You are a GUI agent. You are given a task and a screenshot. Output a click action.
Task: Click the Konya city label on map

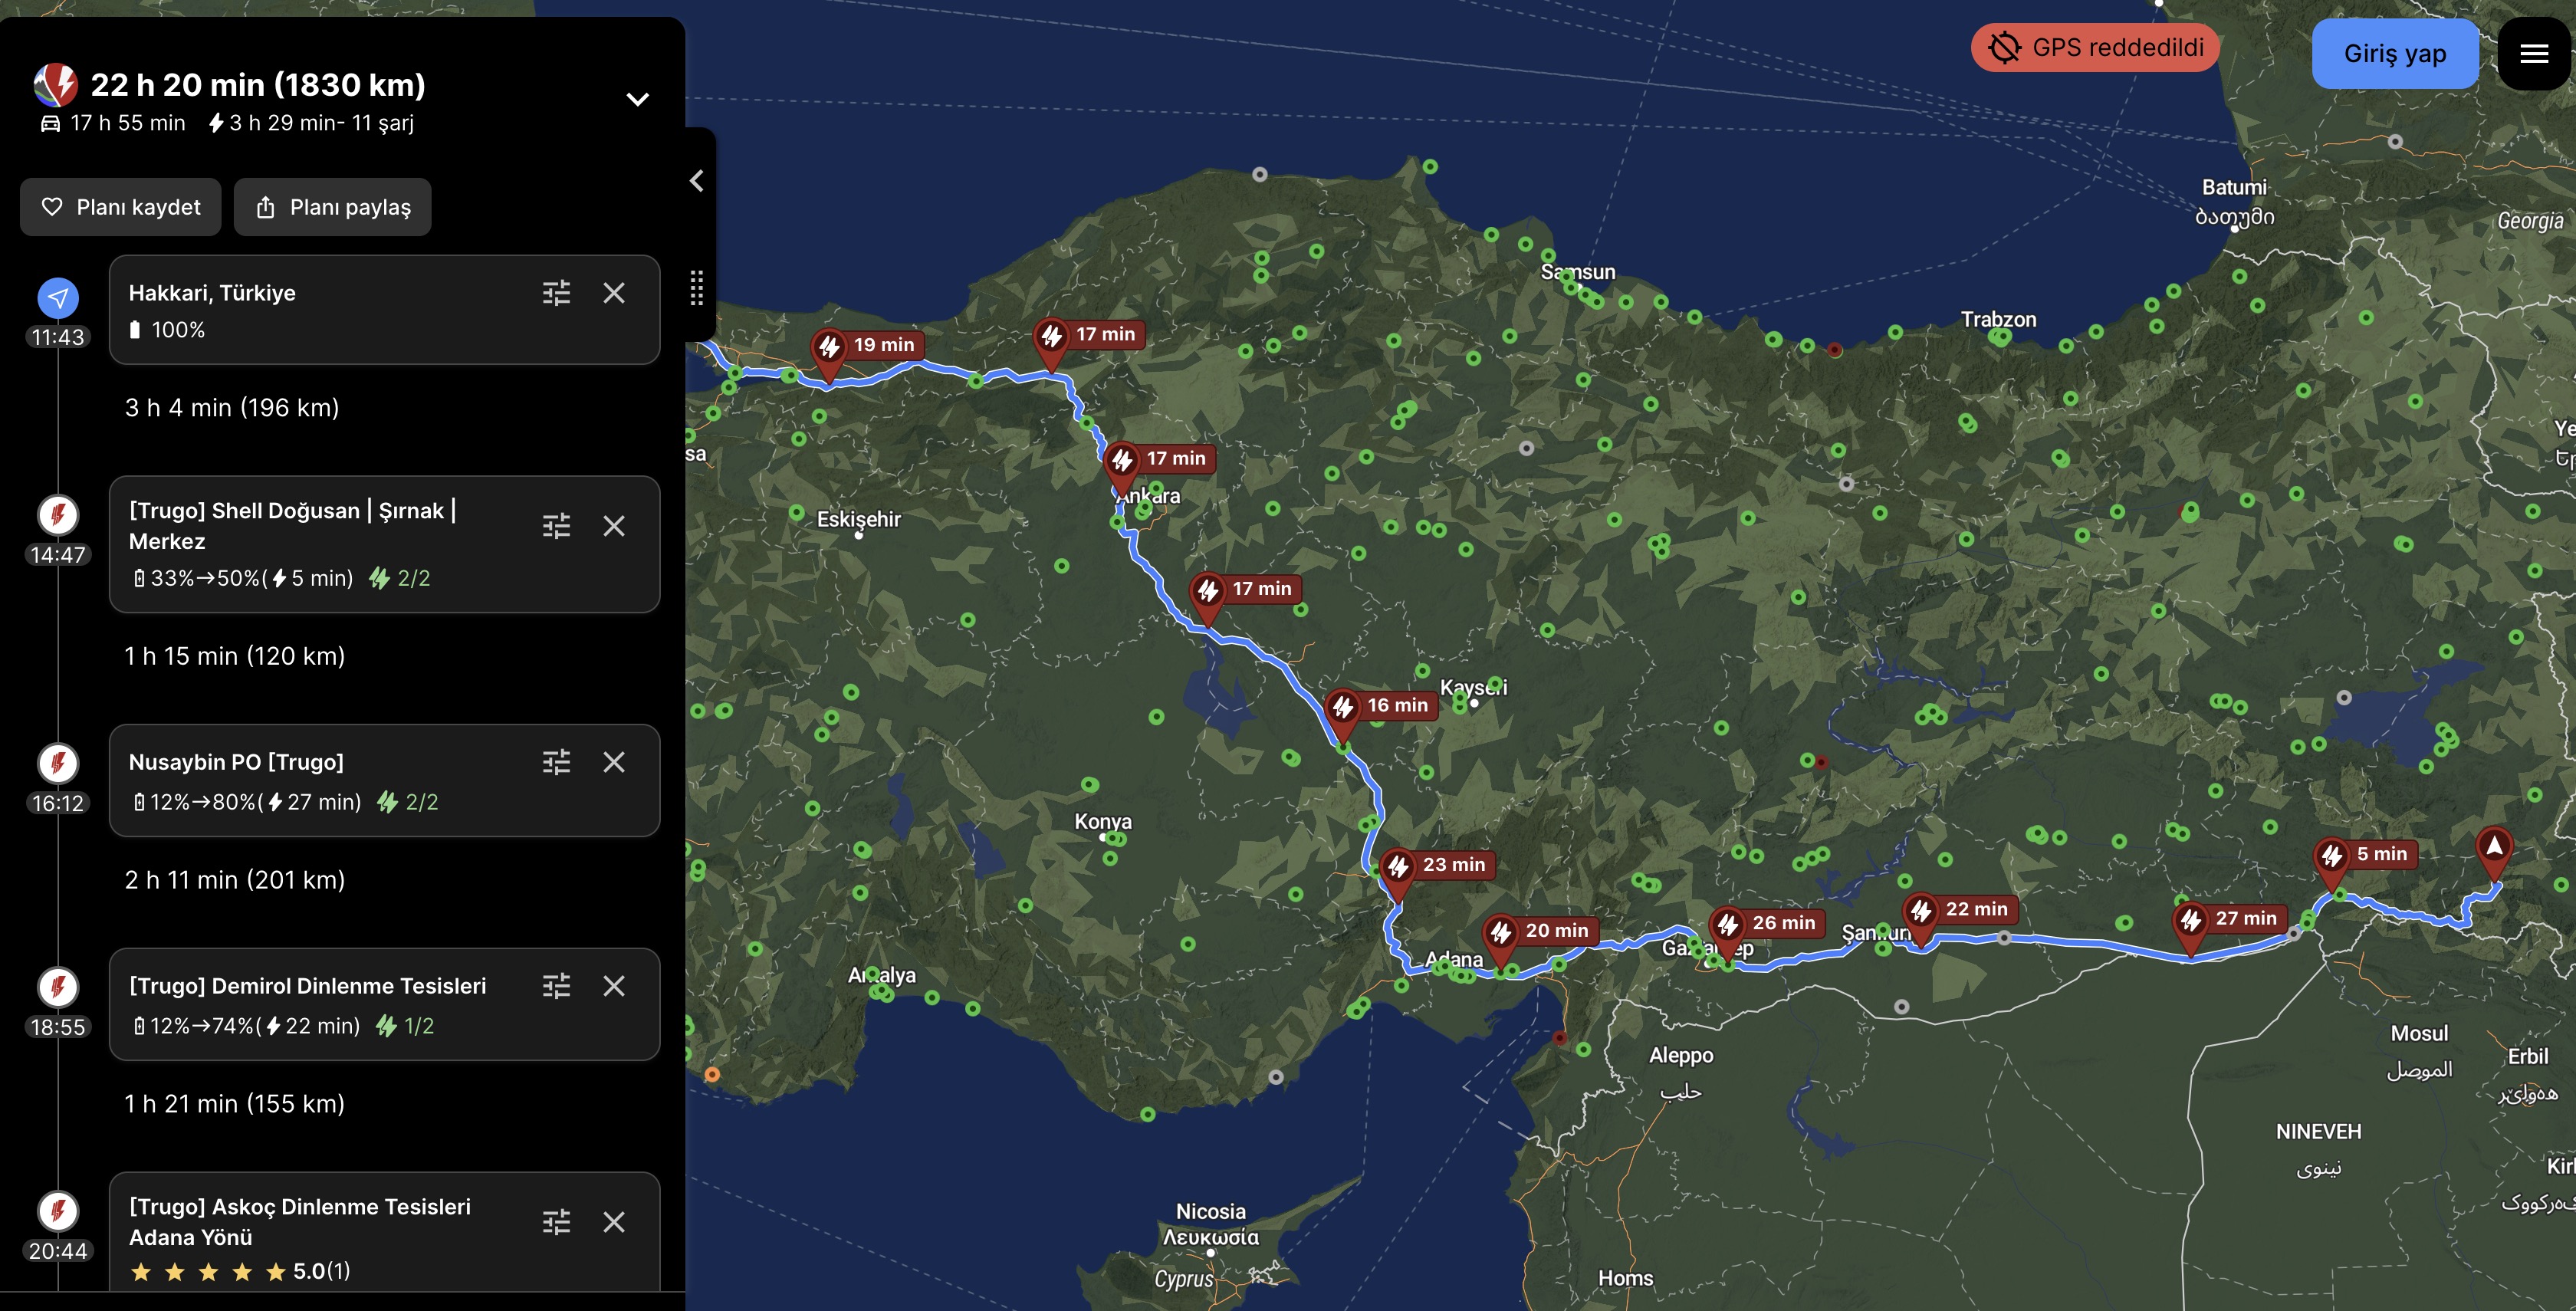1103,822
